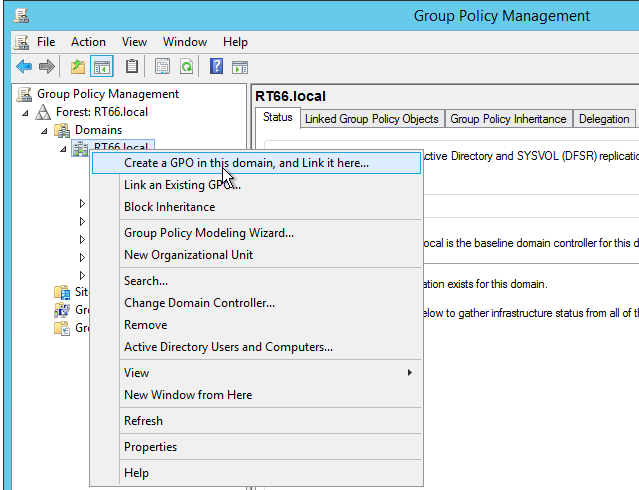Select Block Inheritance in context menu
Screen dimensions: 639x490
point(256,207)
